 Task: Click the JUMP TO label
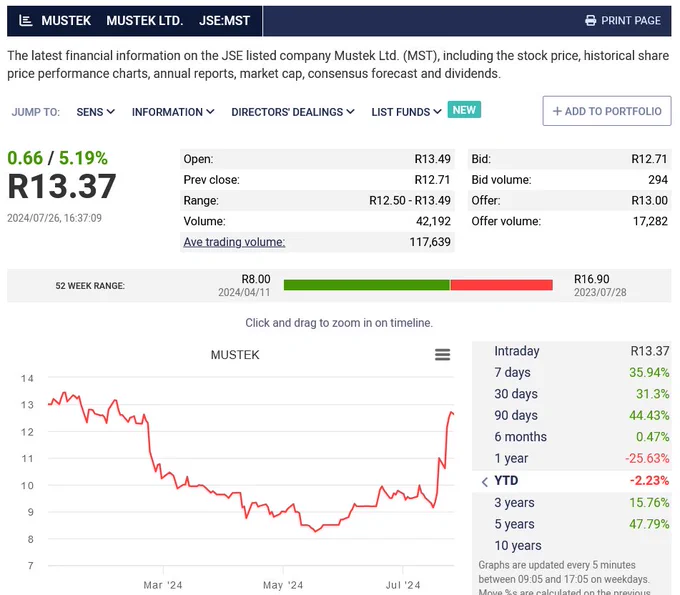36,112
